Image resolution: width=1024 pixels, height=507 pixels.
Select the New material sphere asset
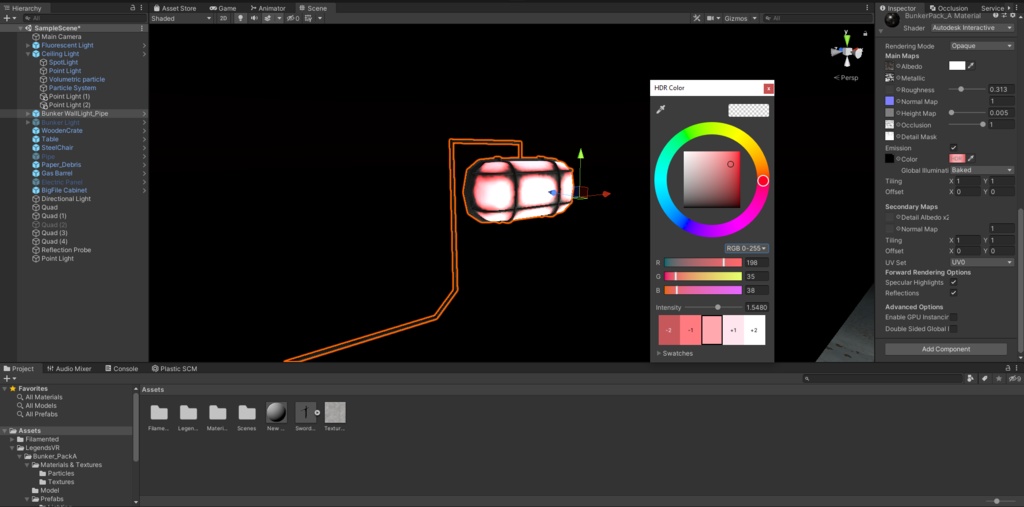276,417
